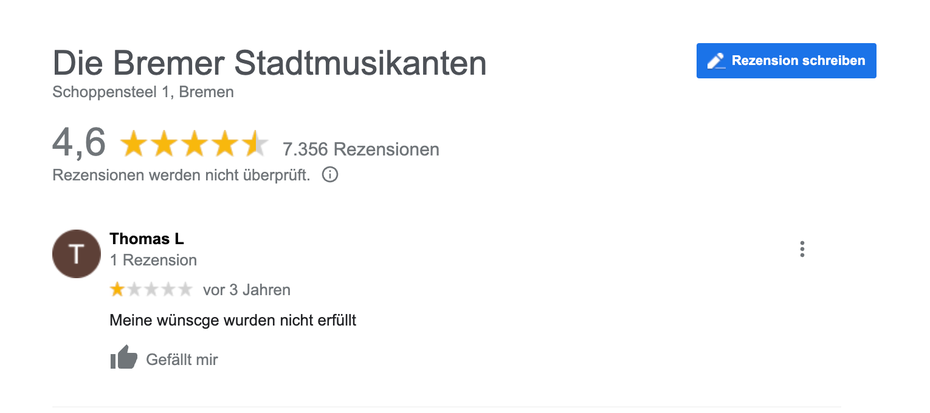Click the address Schoppensteel 1, Bremen
Screen dimensions: 930x413
coord(143,93)
